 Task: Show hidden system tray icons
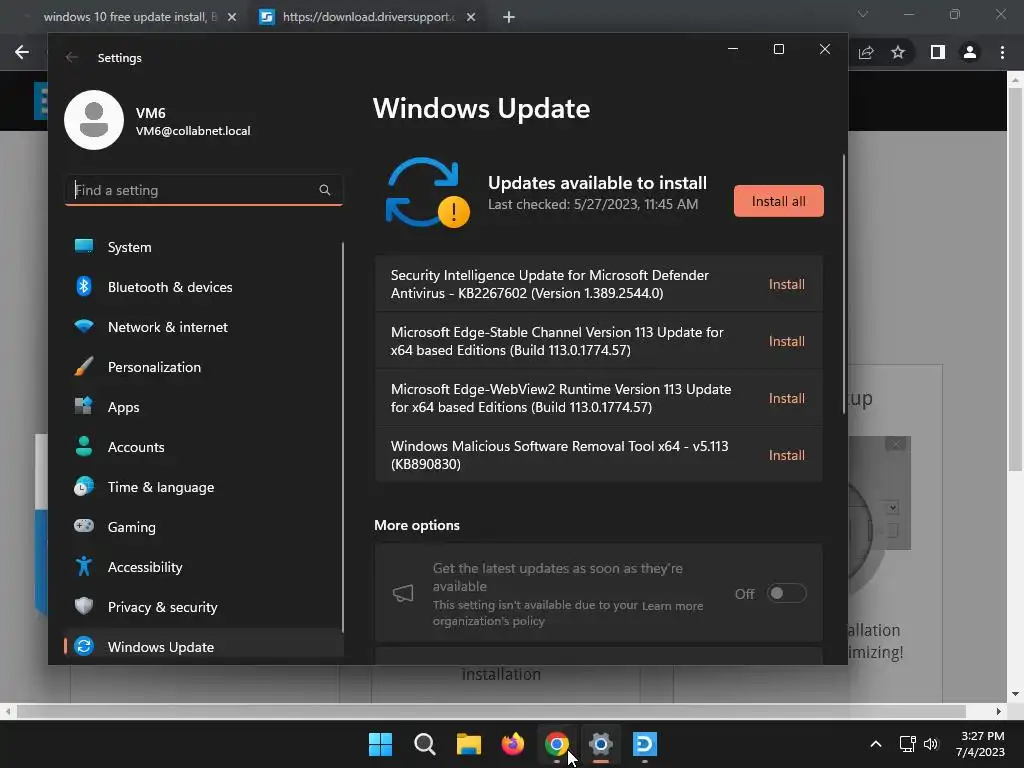click(x=876, y=744)
